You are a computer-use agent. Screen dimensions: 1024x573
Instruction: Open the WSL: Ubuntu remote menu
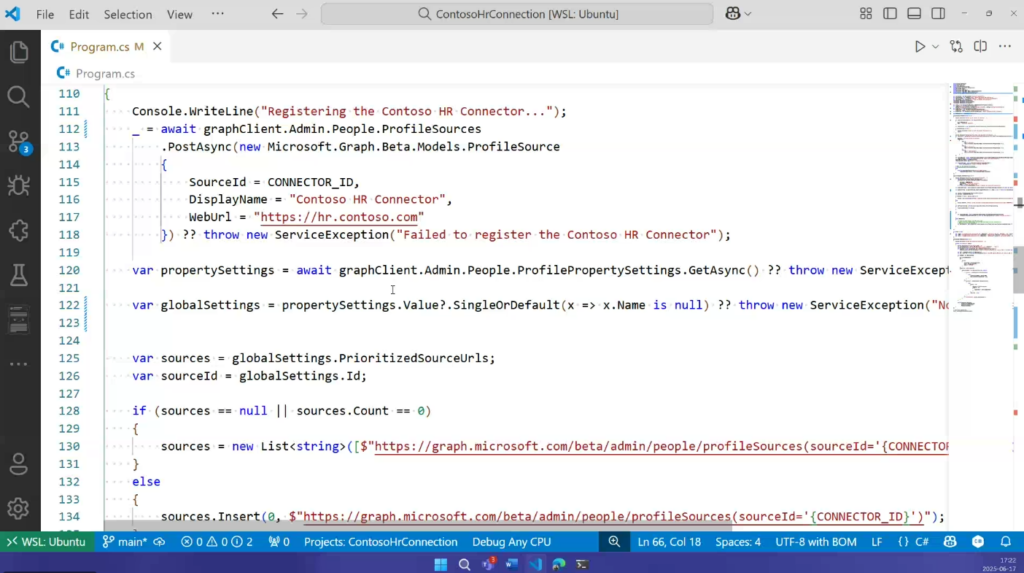(46, 542)
